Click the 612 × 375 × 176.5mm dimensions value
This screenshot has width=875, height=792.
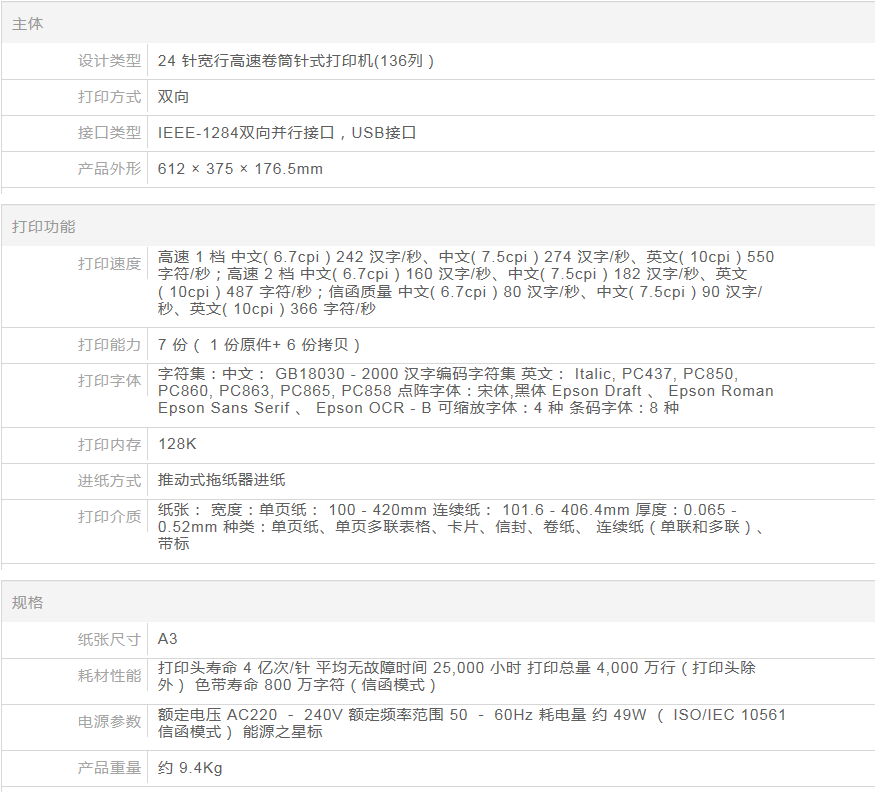coord(240,169)
